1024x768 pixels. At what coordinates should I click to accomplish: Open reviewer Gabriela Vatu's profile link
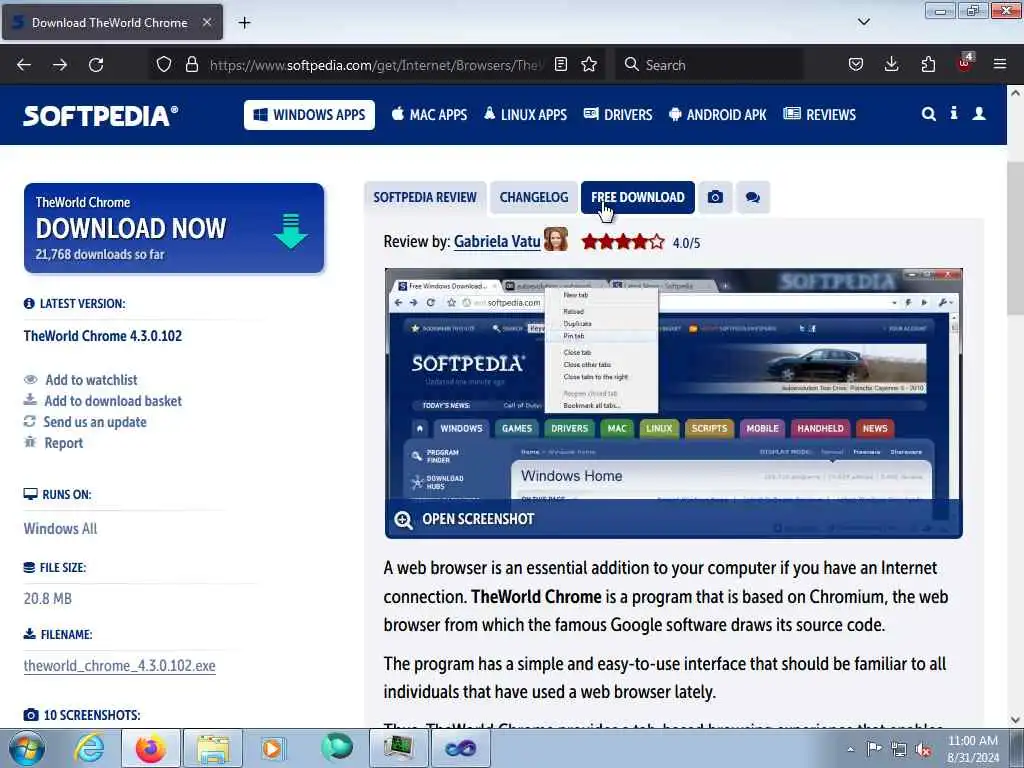497,242
